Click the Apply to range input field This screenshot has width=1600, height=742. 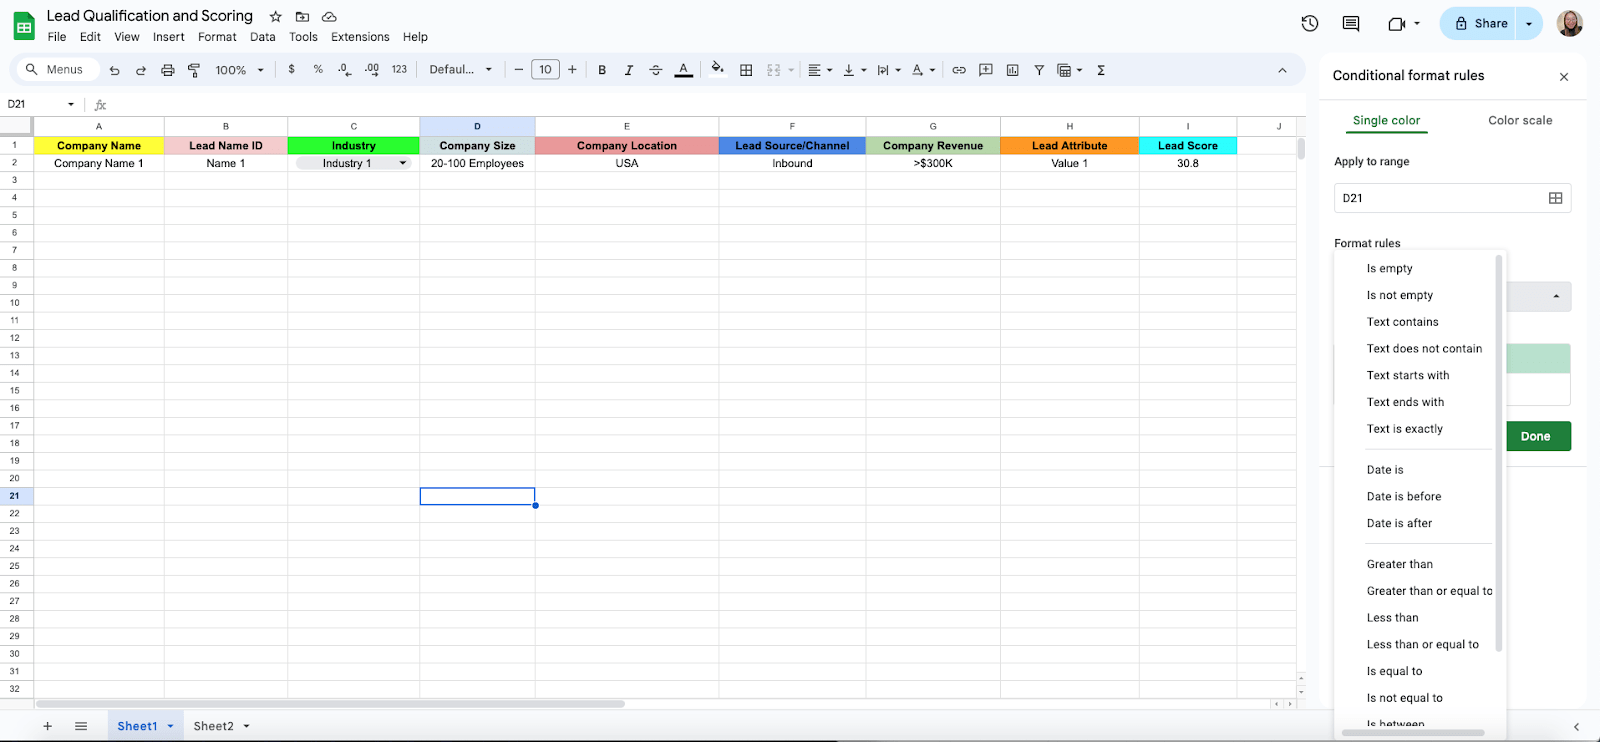pyautogui.click(x=1452, y=198)
